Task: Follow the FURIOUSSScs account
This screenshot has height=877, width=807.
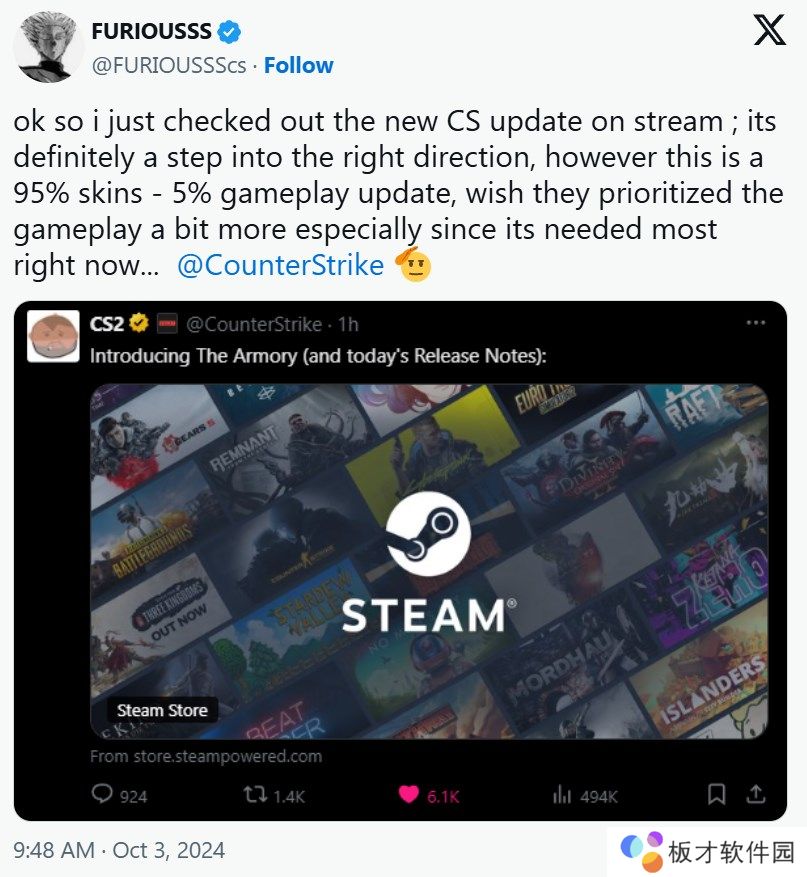Action: tap(298, 65)
